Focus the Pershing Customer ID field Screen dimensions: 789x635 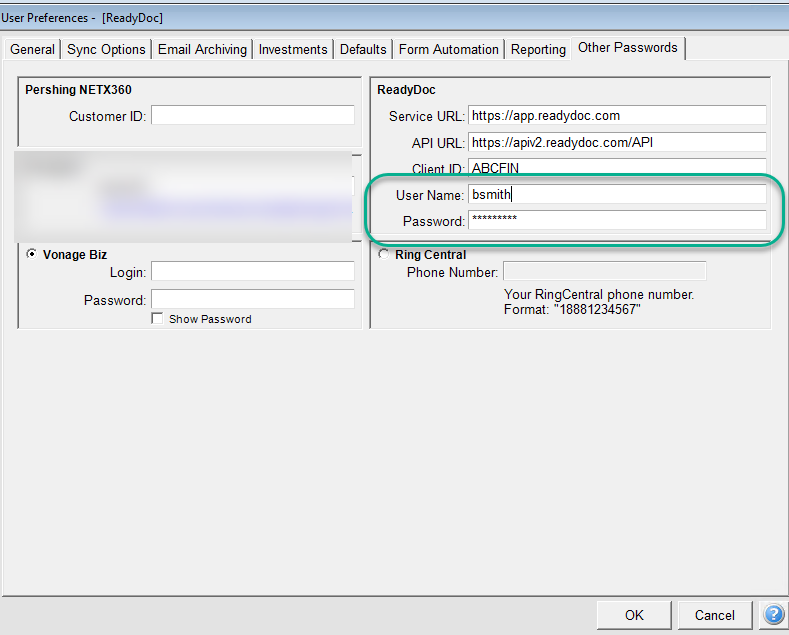click(x=253, y=115)
